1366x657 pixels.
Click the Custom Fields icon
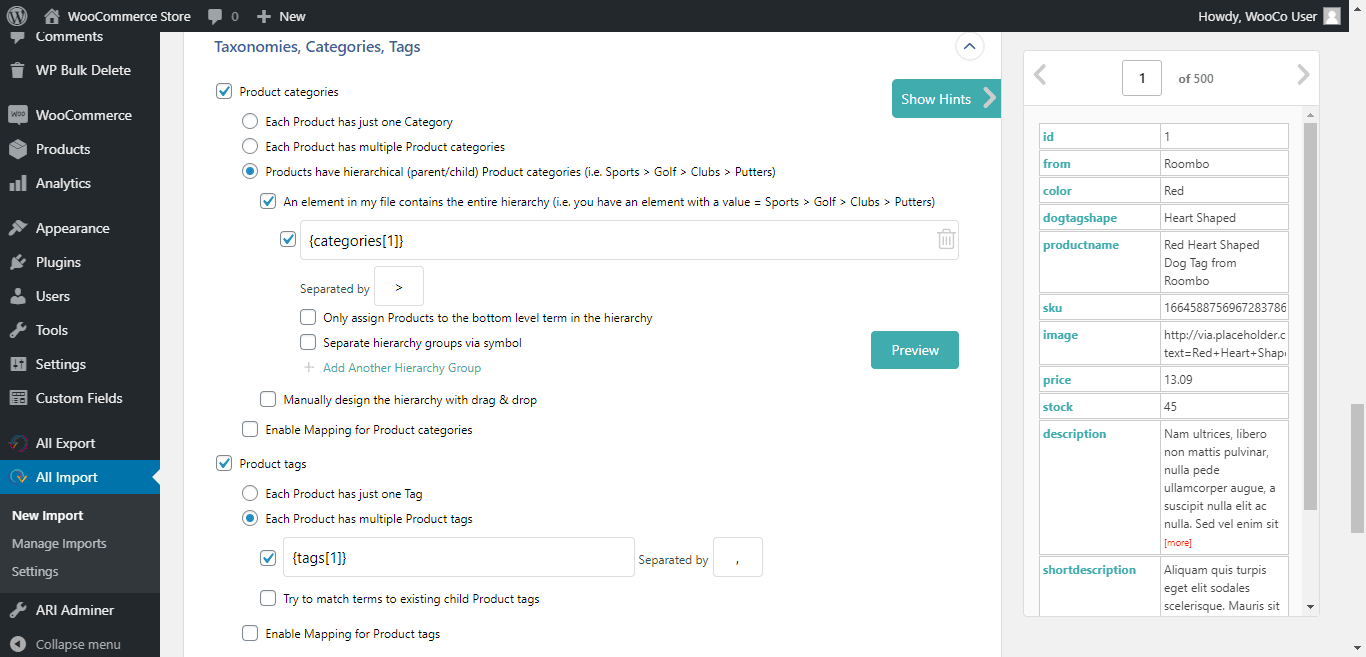pyautogui.click(x=18, y=398)
